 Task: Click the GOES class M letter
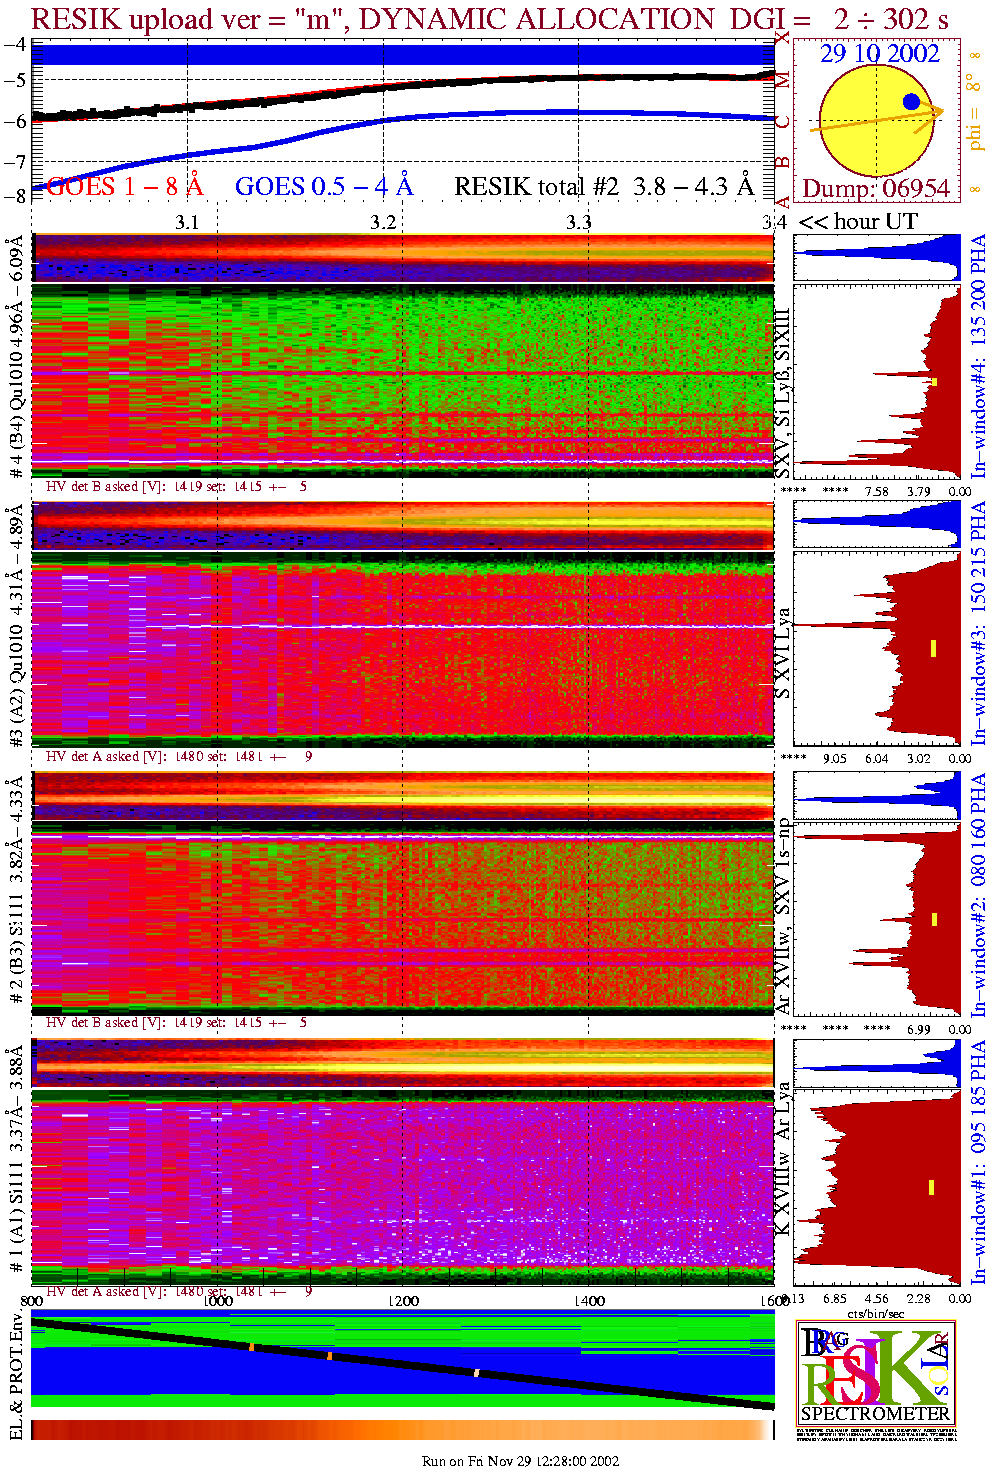coord(783,80)
